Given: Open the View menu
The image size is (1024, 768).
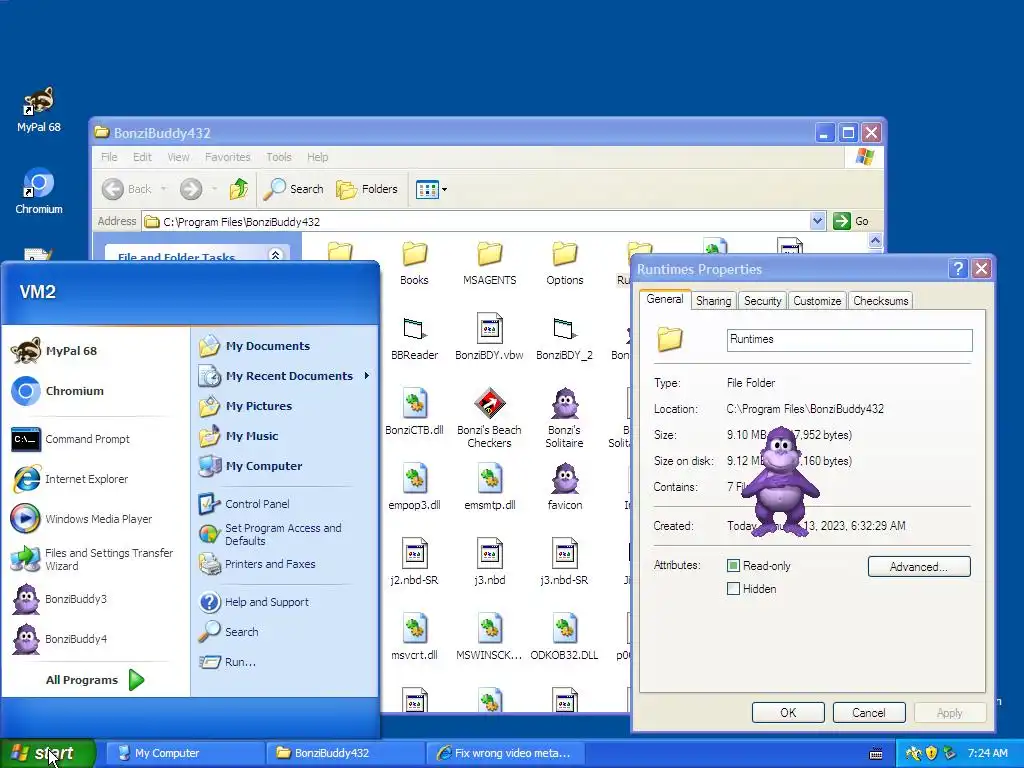Looking at the screenshot, I should coord(178,157).
